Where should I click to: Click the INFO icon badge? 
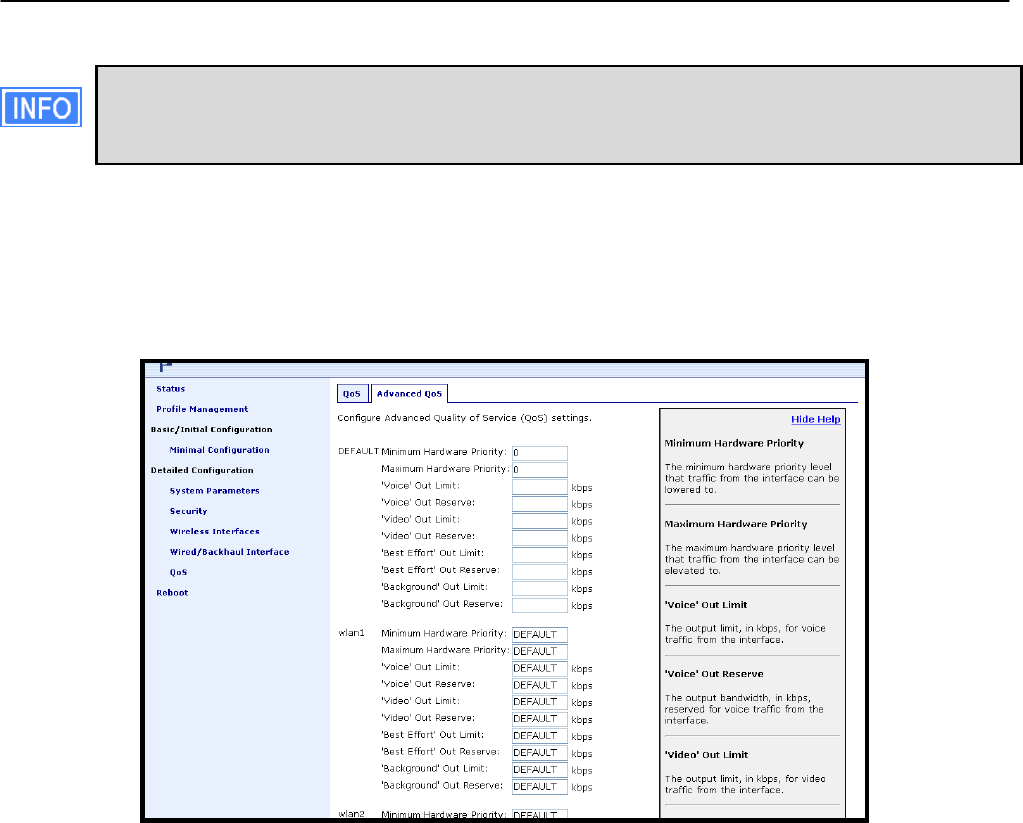(x=41, y=107)
